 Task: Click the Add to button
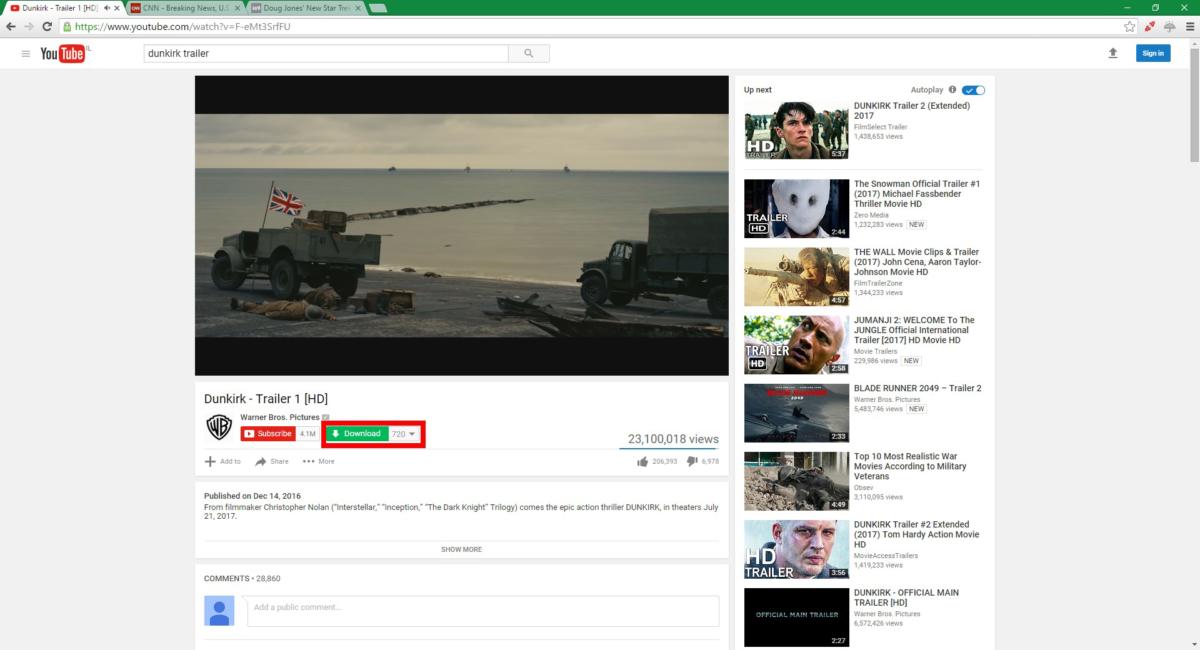pos(223,462)
